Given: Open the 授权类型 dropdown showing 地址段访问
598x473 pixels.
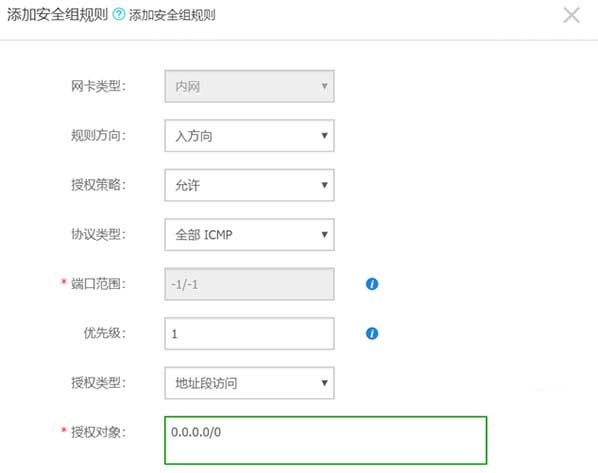Looking at the screenshot, I should click(249, 383).
